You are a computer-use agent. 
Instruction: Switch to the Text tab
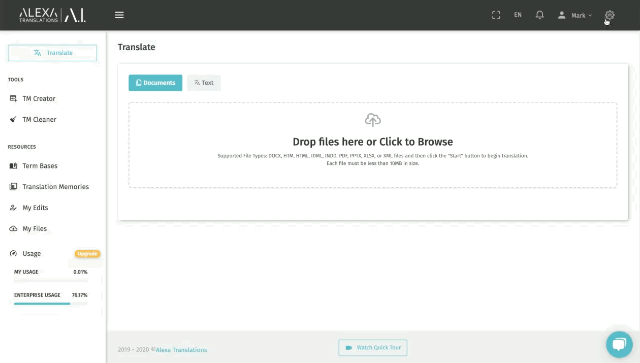[x=204, y=83]
